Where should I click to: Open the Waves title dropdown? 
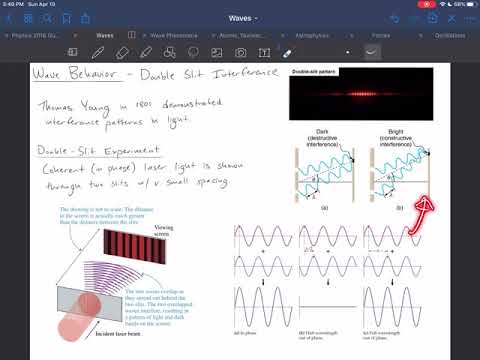[x=243, y=19]
